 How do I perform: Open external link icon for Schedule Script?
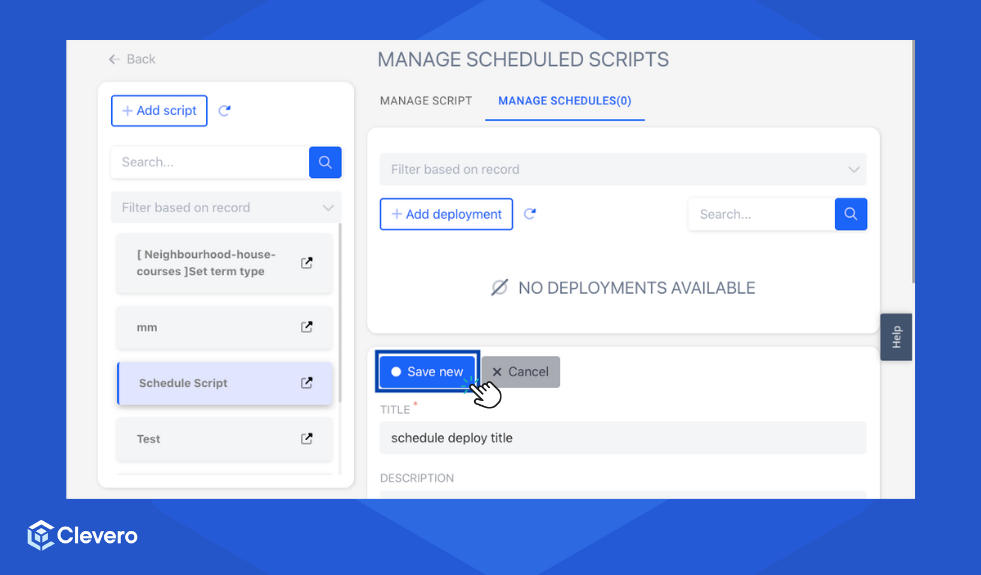click(x=307, y=383)
